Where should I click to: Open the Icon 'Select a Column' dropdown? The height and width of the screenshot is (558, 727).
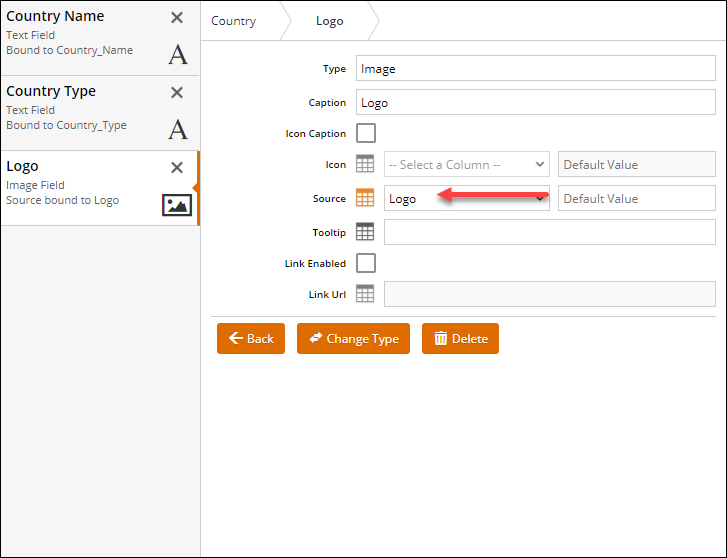tap(466, 165)
